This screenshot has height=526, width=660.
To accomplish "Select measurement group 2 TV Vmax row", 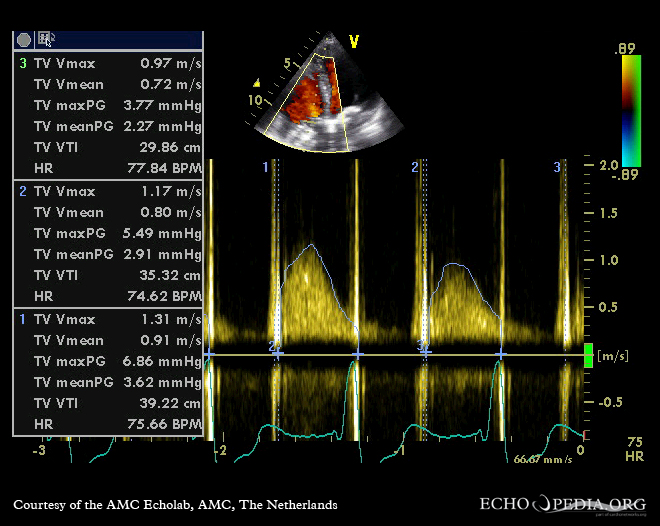I will (108, 191).
